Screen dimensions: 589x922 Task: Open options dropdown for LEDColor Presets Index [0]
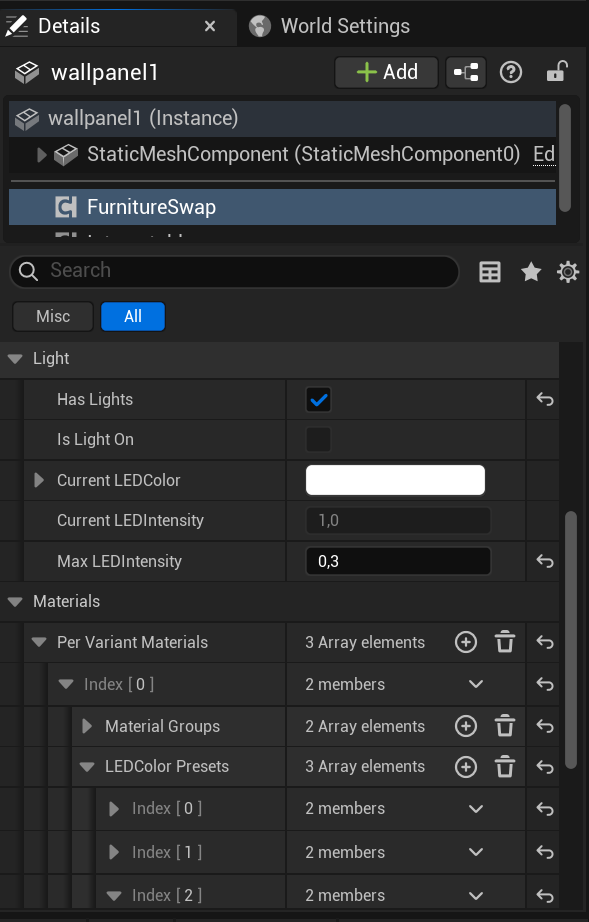[476, 809]
